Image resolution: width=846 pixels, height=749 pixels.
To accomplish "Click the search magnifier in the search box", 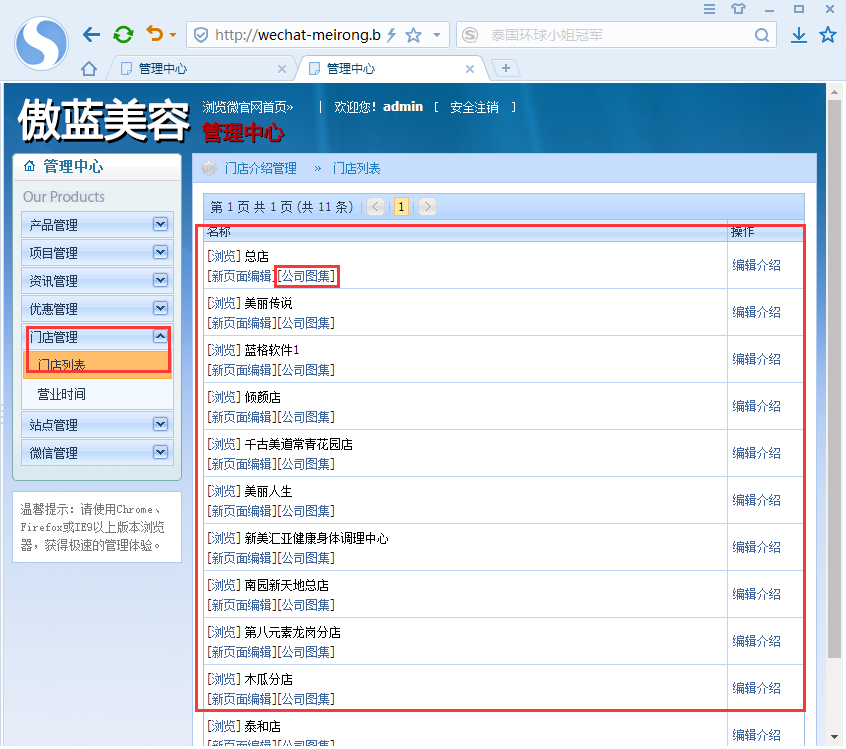I will [x=762, y=33].
